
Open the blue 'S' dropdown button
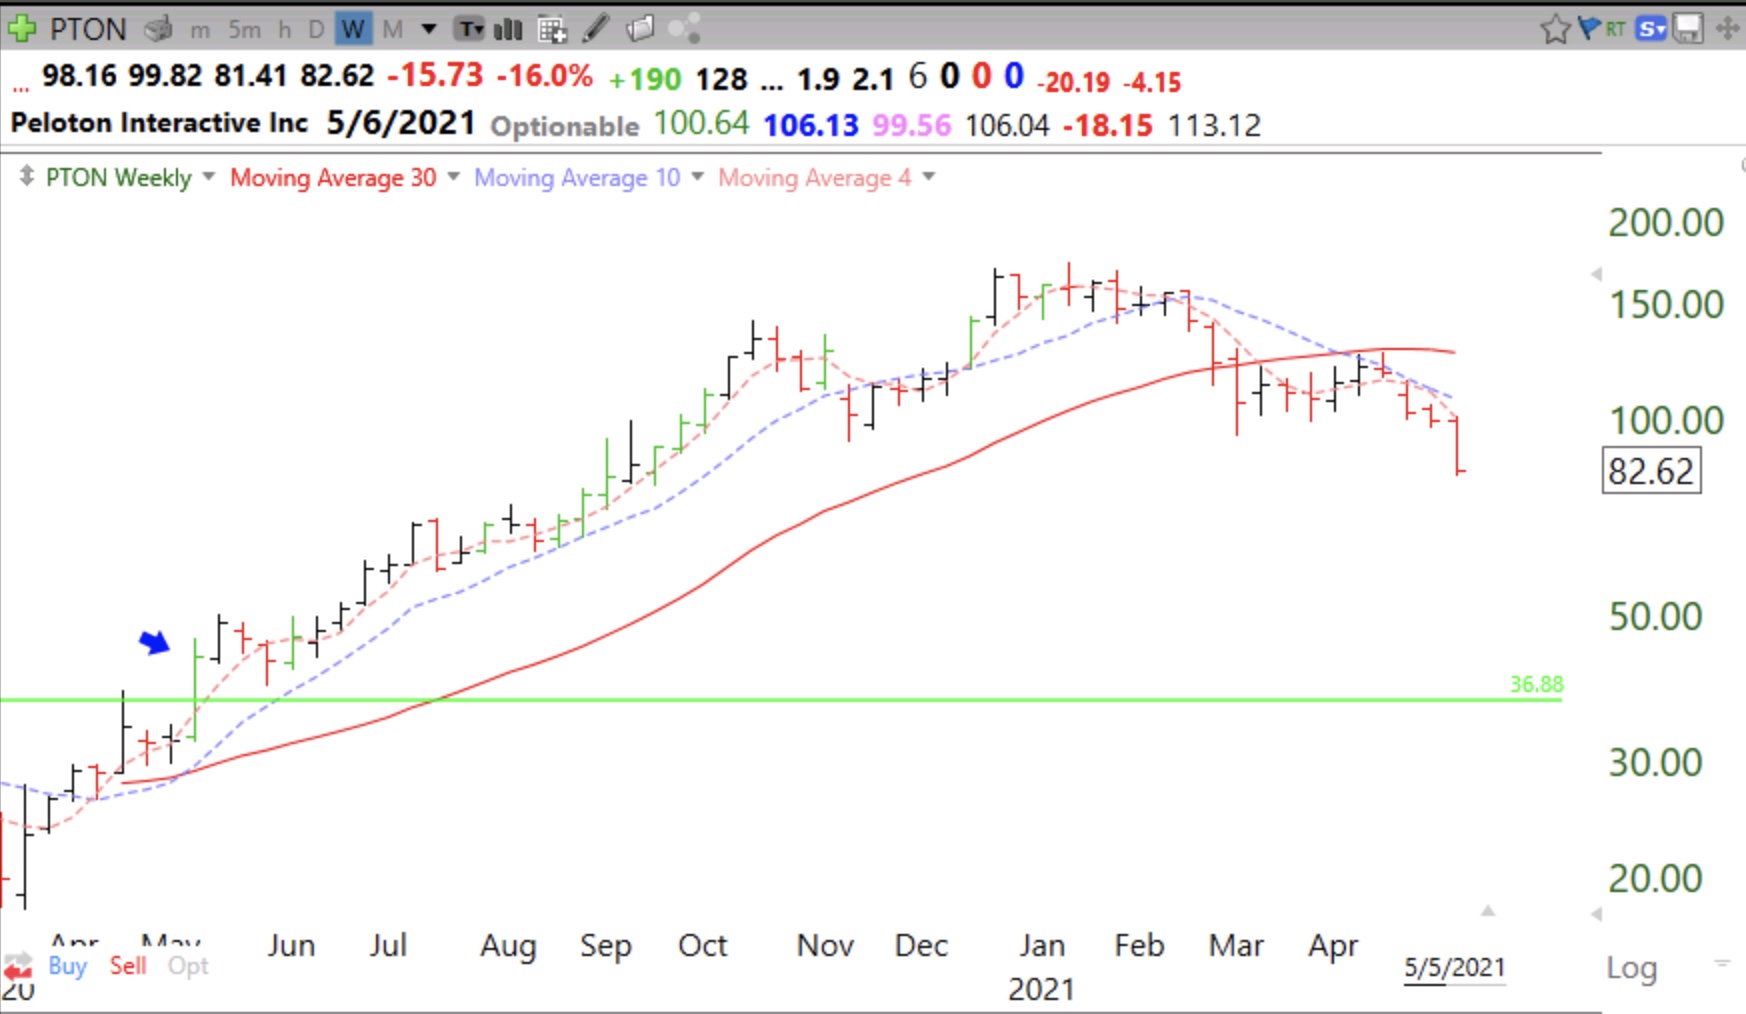click(x=1651, y=29)
